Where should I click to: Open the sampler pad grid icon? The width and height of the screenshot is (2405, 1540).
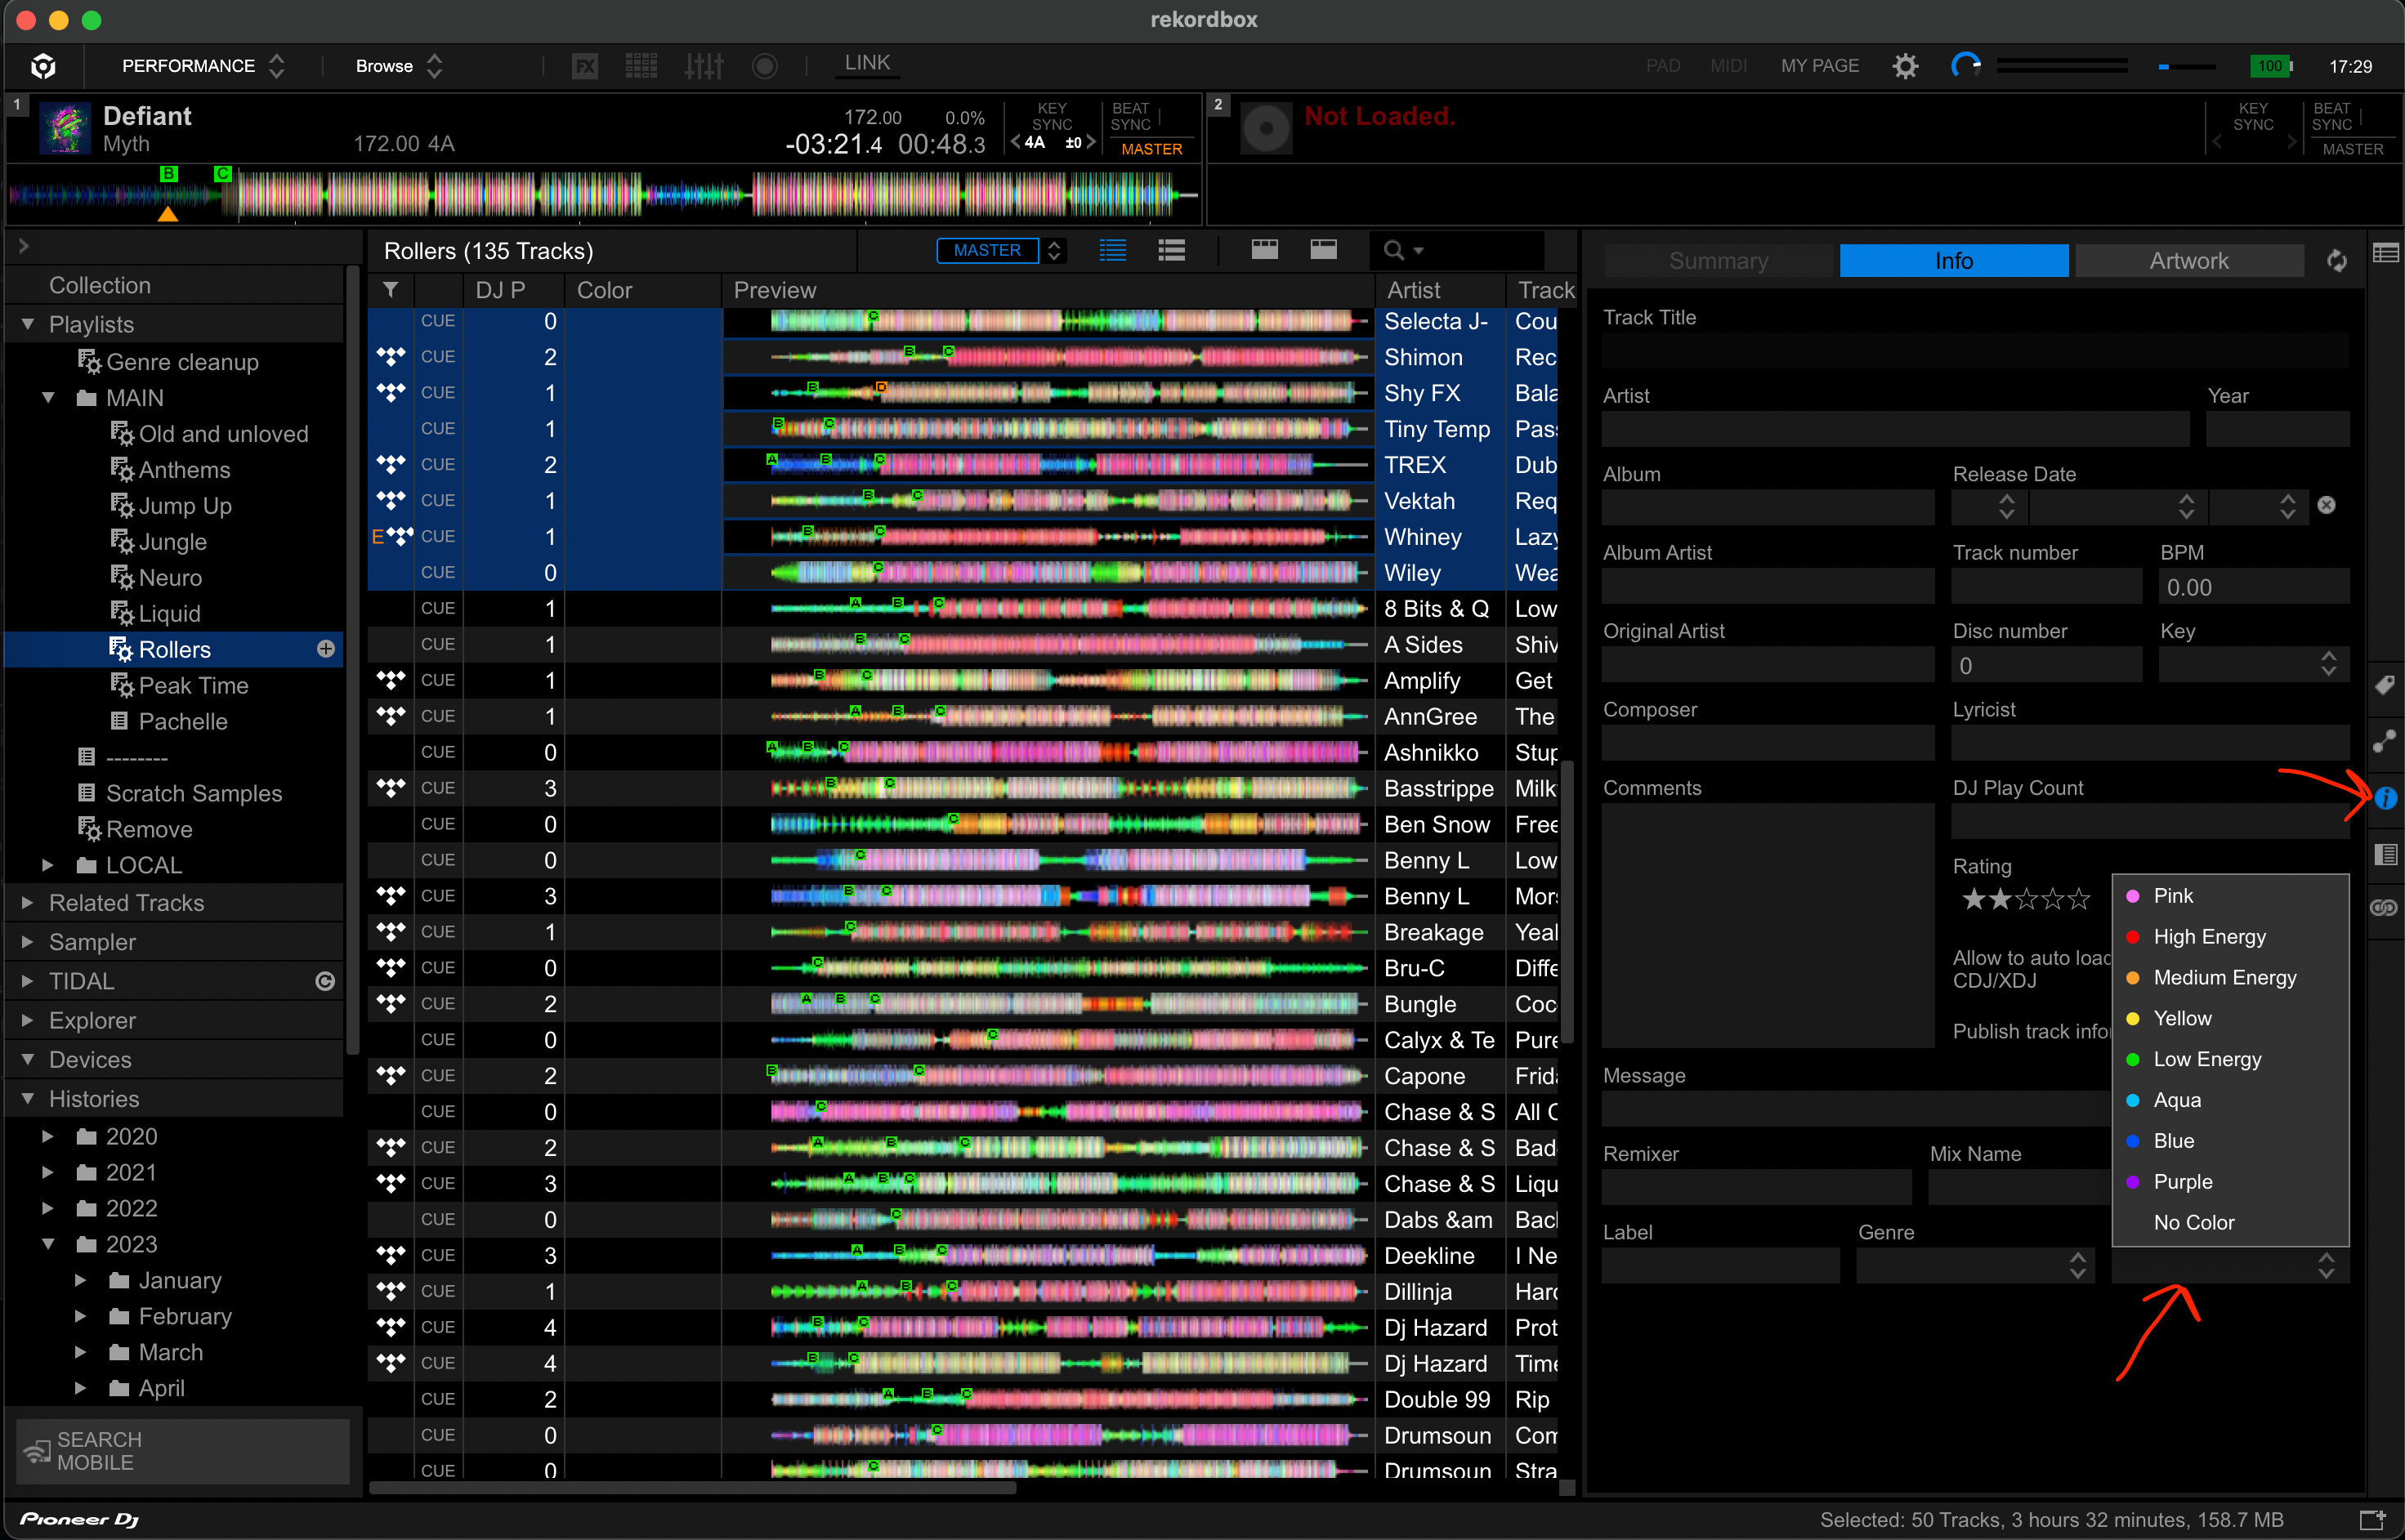tap(641, 66)
